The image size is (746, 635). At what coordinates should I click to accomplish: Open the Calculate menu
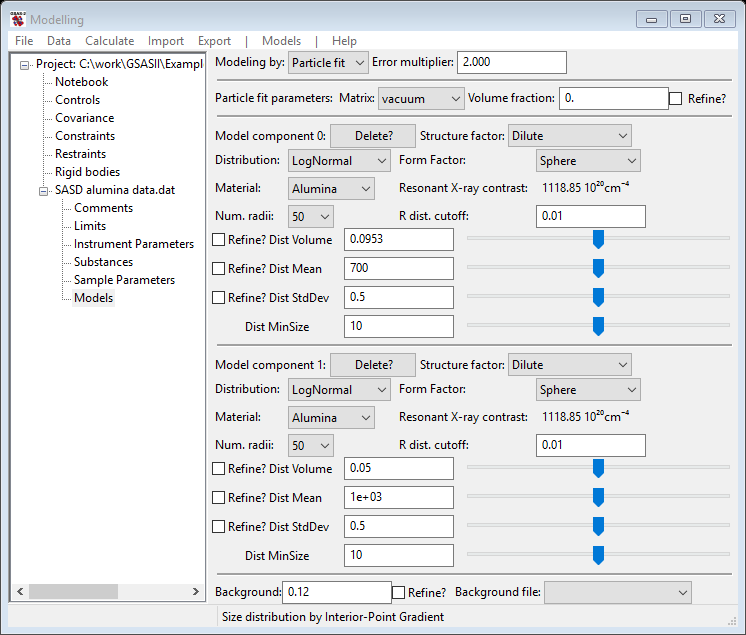click(x=109, y=41)
